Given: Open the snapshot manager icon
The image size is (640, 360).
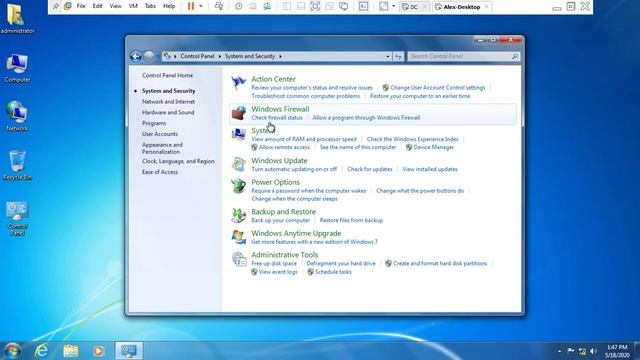Looking at the screenshot, I should (267, 6).
